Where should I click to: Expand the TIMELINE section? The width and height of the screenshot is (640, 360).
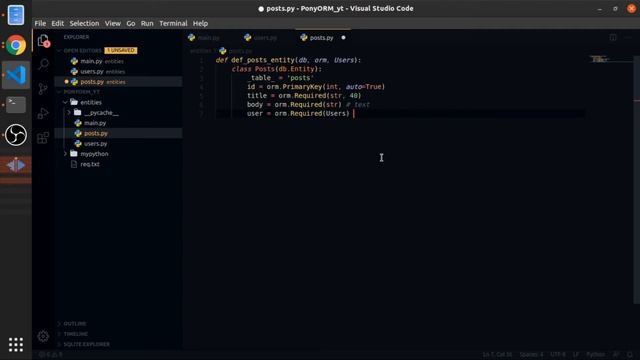[59, 334]
